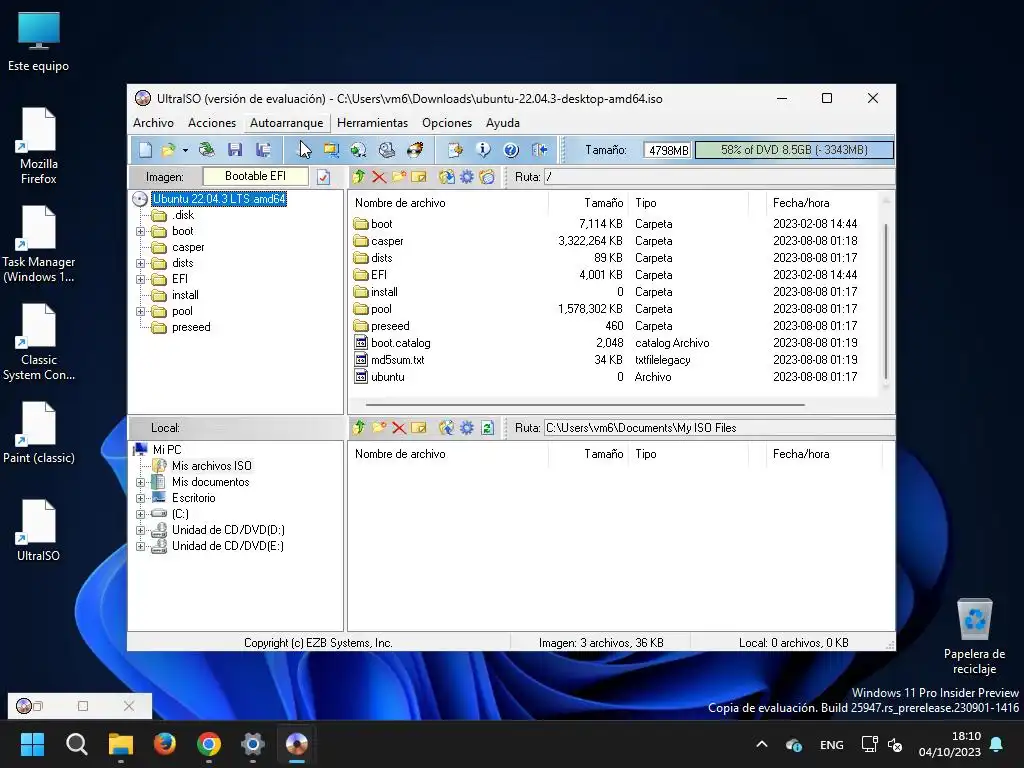Open the Windows Start button
The height and width of the screenshot is (768, 1024).
pos(32,744)
